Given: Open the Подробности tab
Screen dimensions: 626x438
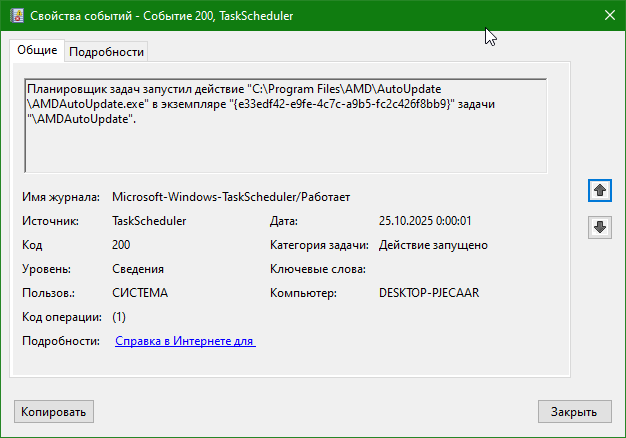Looking at the screenshot, I should [106, 52].
